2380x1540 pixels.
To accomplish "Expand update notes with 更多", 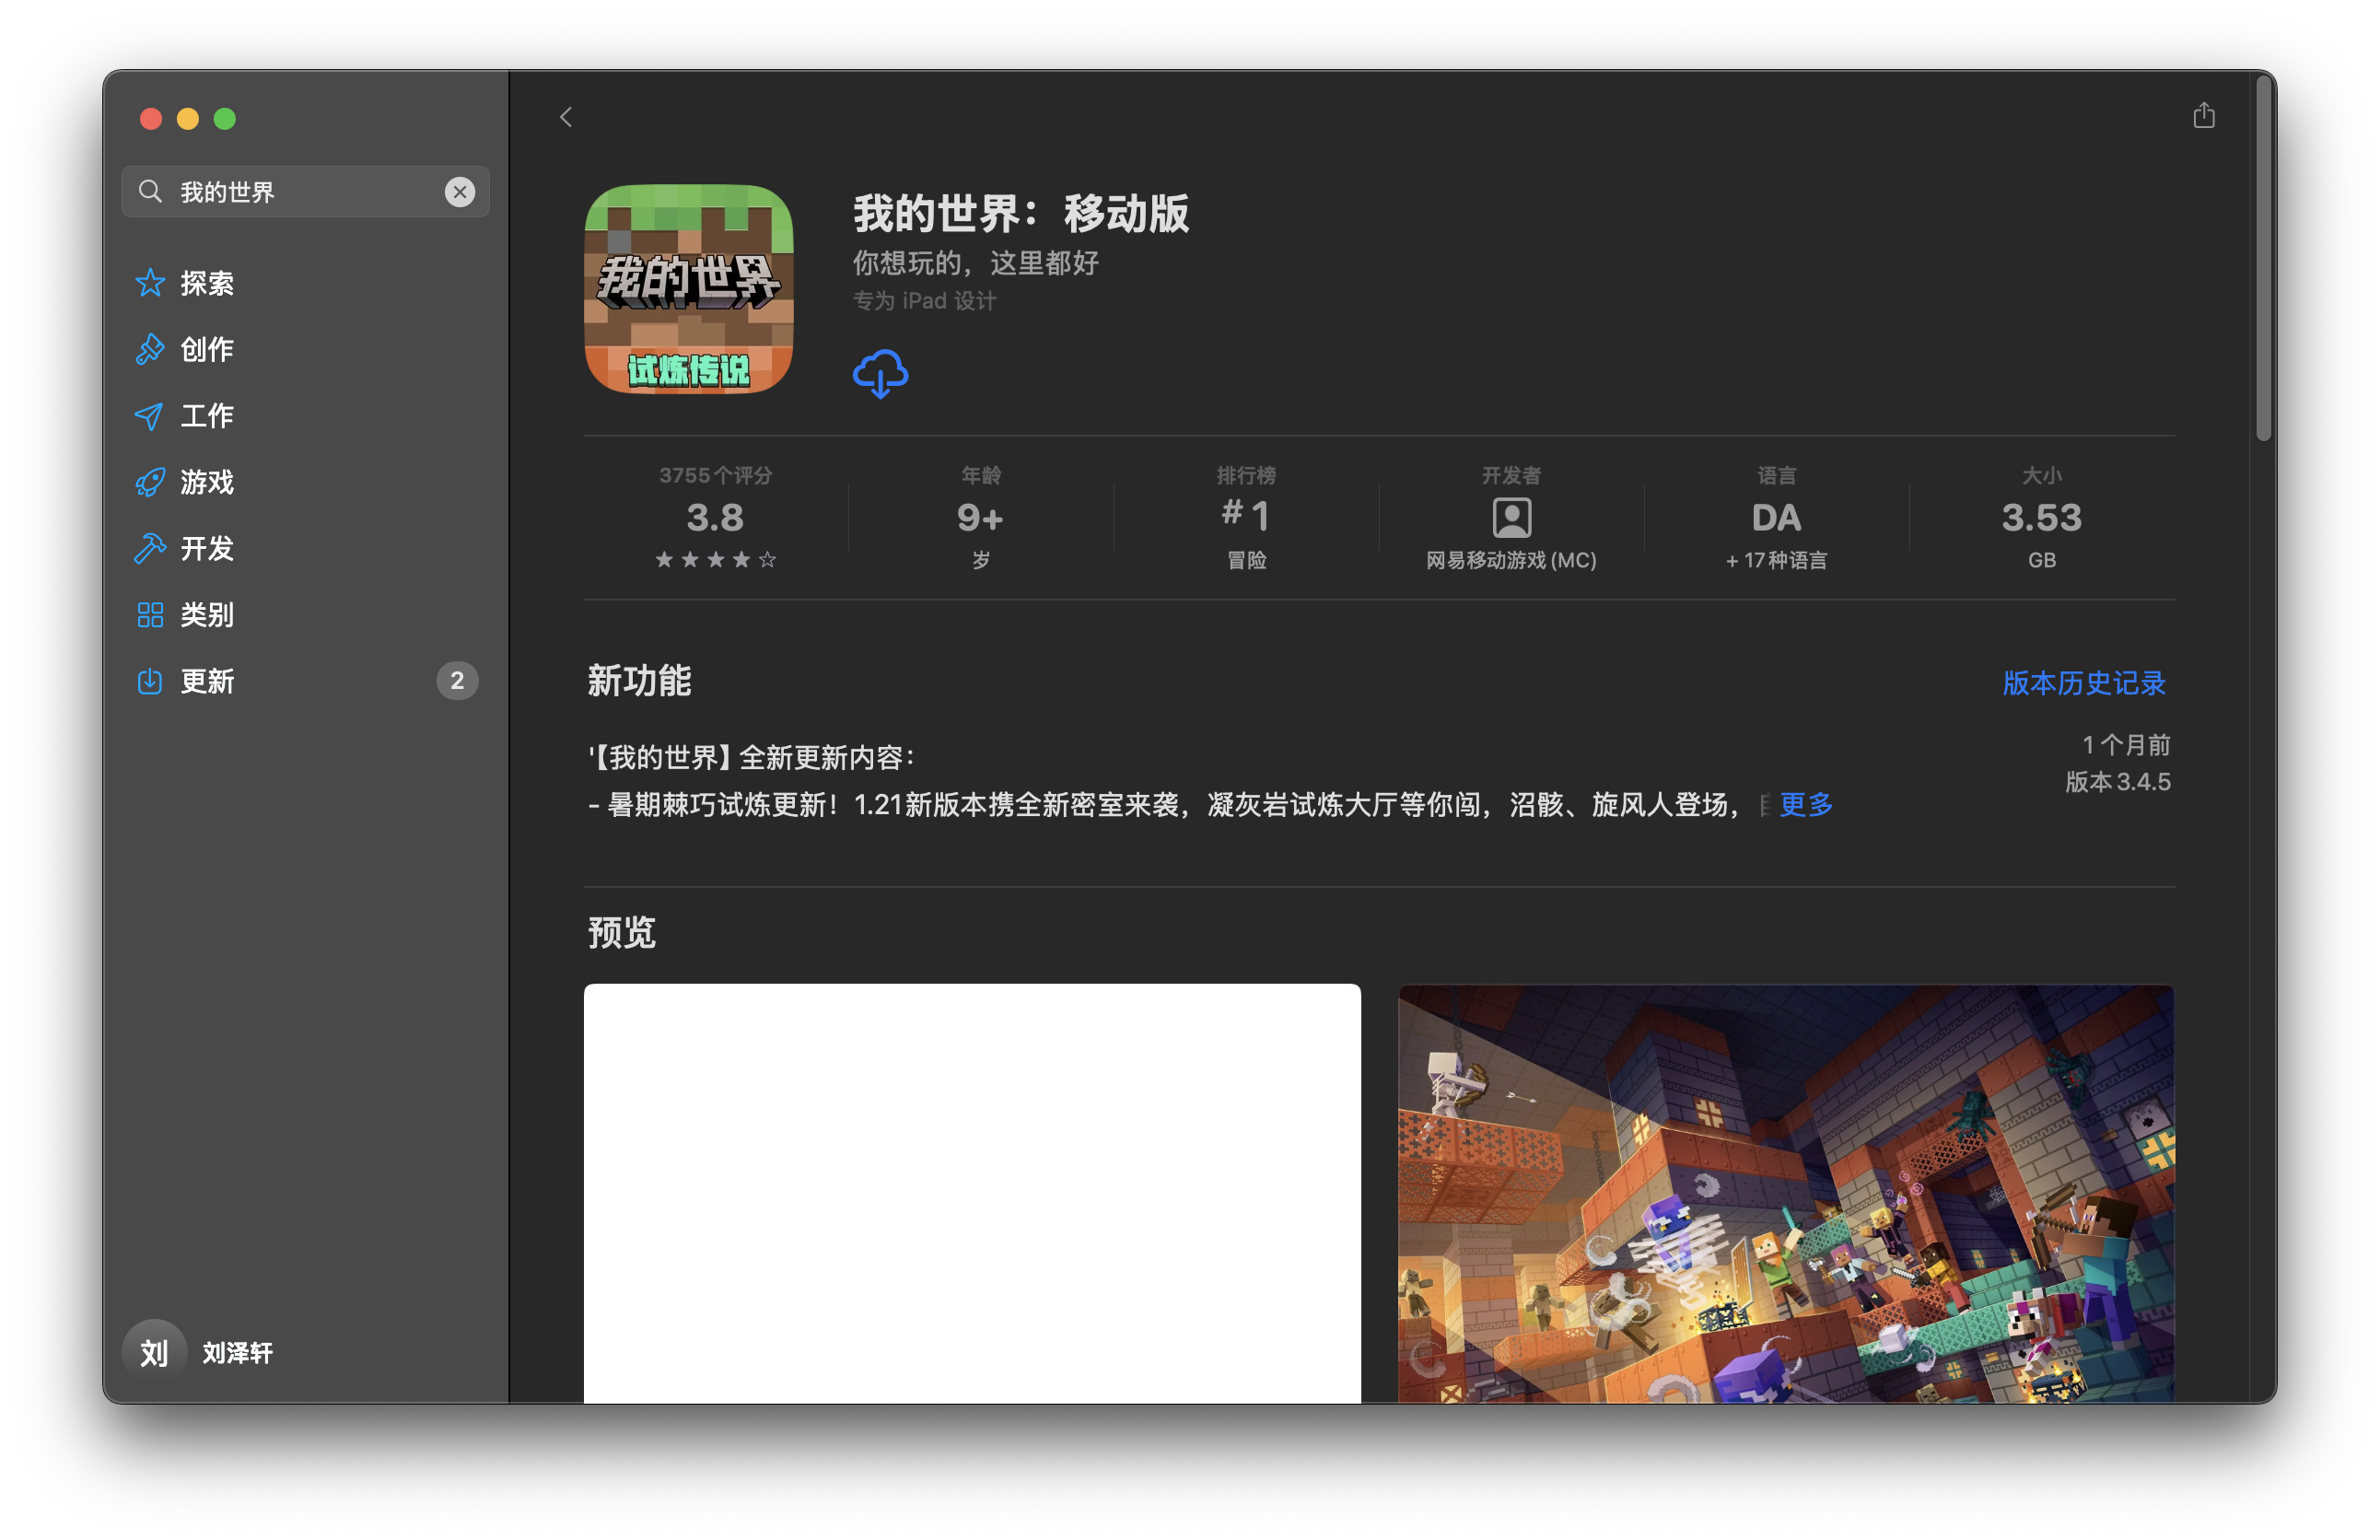I will tap(1804, 805).
